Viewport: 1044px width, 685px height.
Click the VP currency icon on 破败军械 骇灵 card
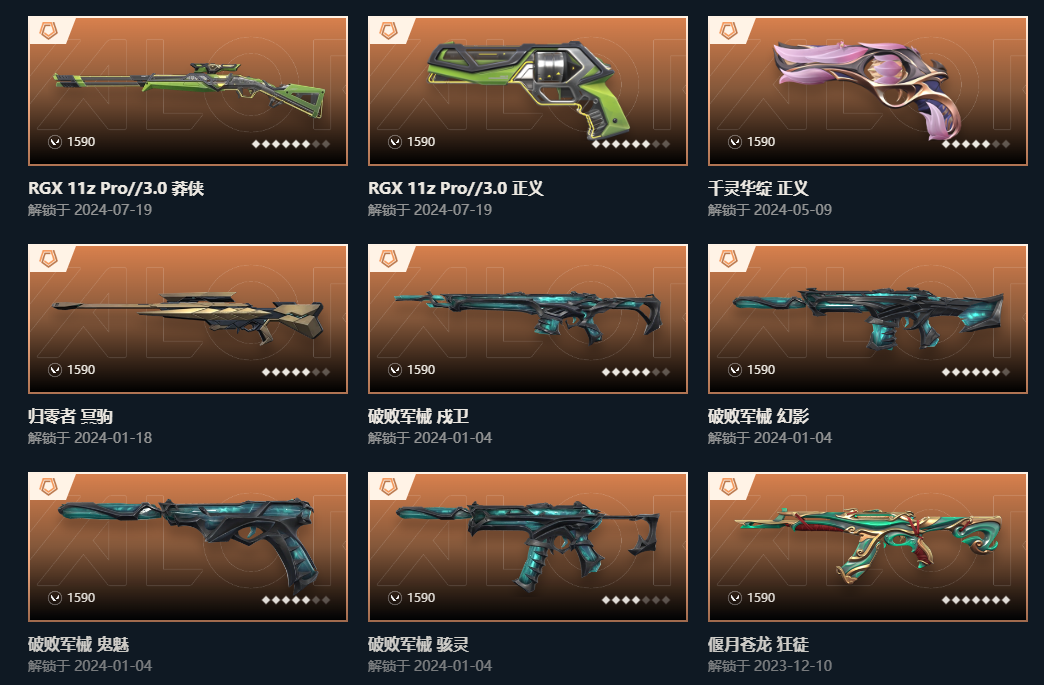pyautogui.click(x=395, y=598)
